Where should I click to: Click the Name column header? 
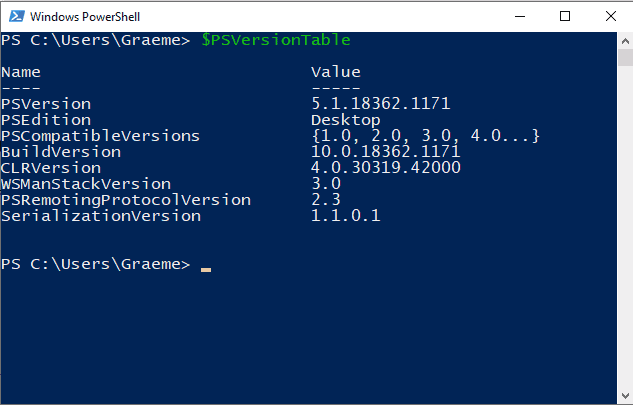coord(21,72)
